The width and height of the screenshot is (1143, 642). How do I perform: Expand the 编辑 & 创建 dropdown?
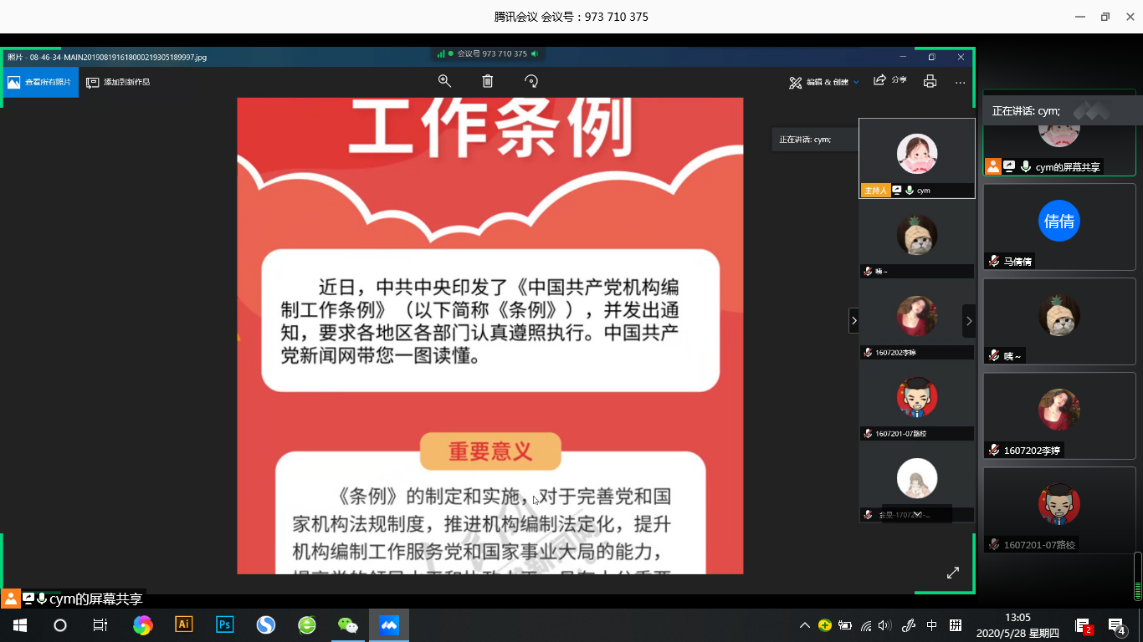pyautogui.click(x=825, y=82)
